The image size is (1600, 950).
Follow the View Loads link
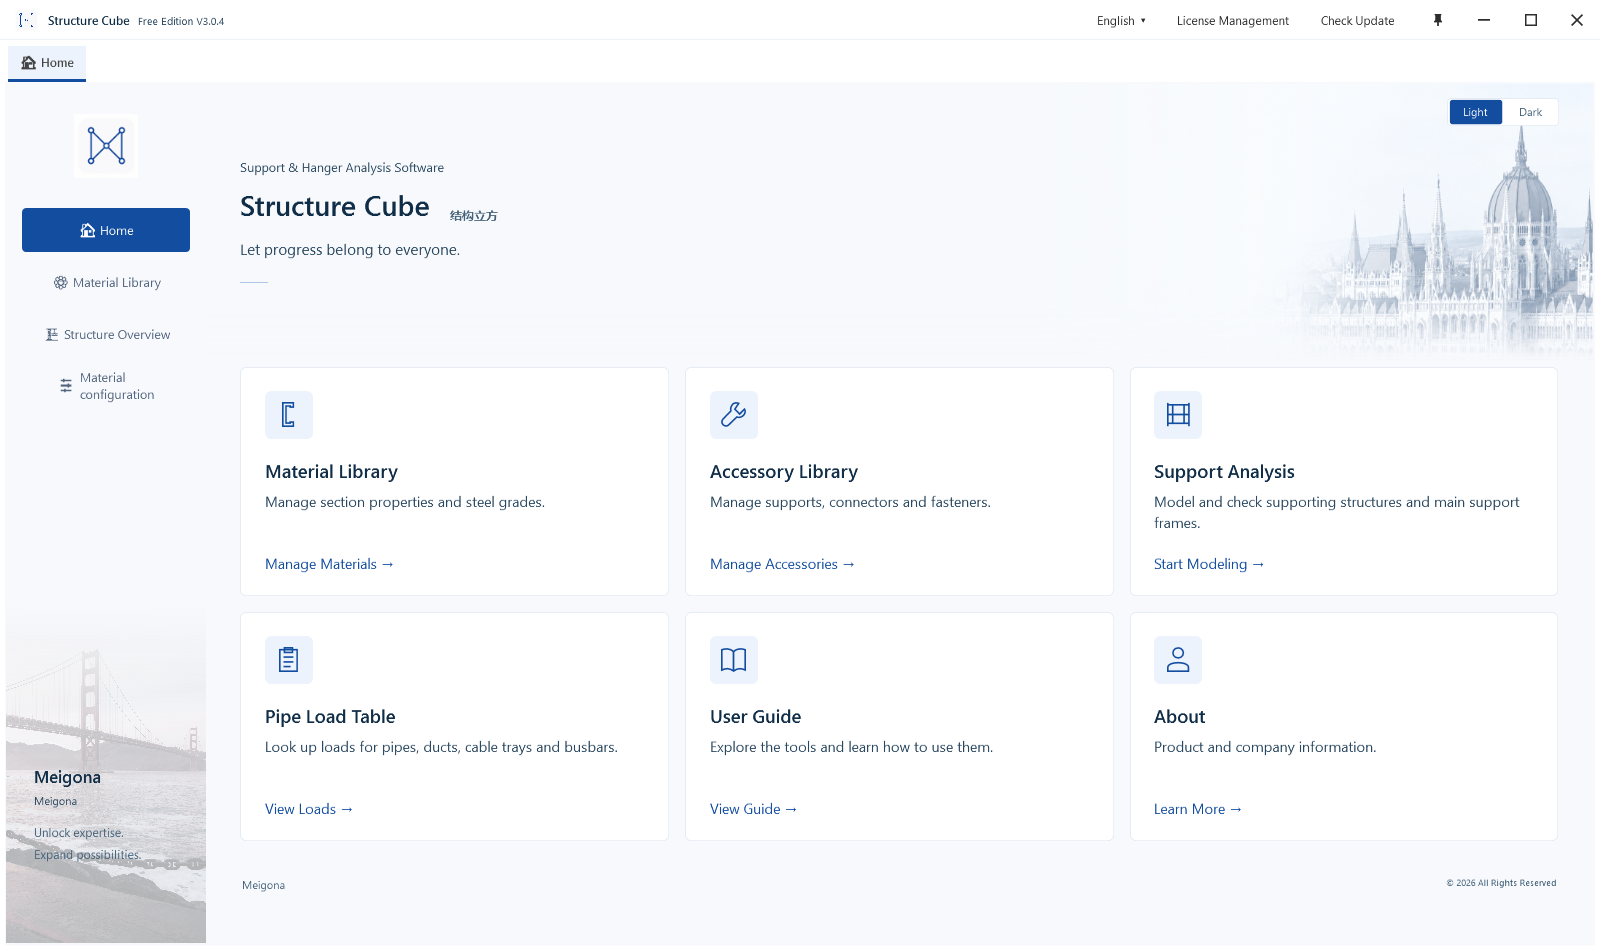click(x=309, y=809)
